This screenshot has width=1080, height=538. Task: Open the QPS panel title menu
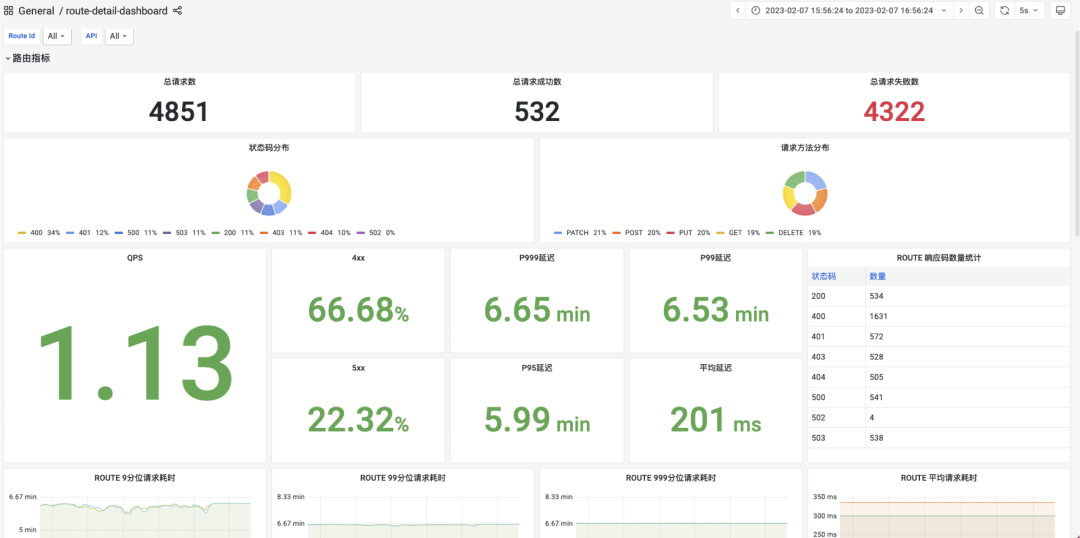coord(135,258)
